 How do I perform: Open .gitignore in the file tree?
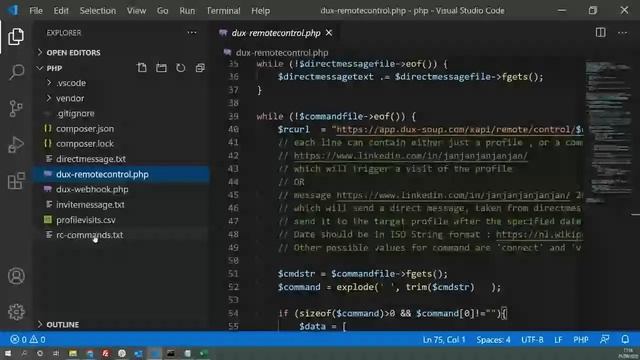(76, 113)
